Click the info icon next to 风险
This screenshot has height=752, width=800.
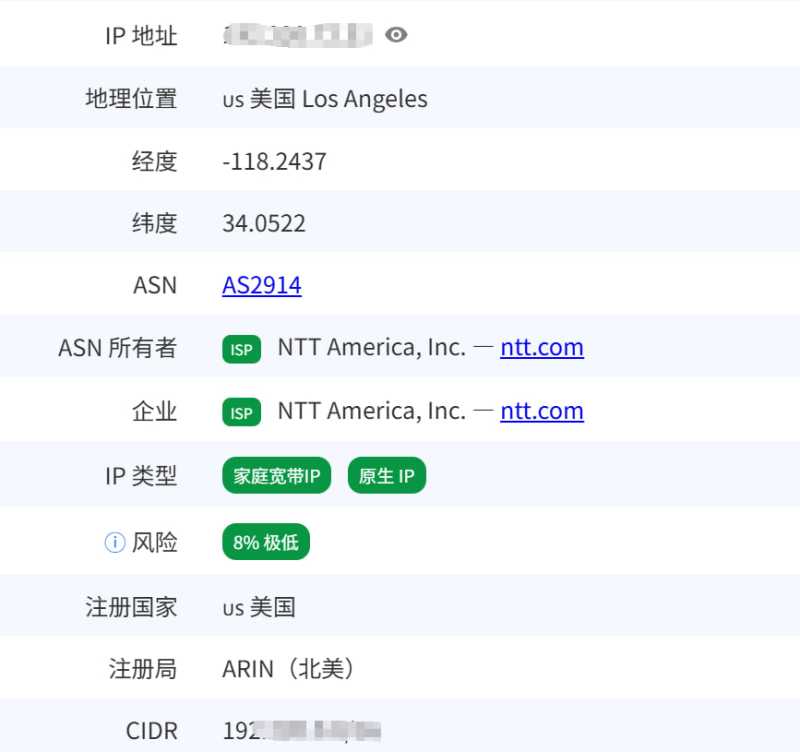tap(115, 542)
